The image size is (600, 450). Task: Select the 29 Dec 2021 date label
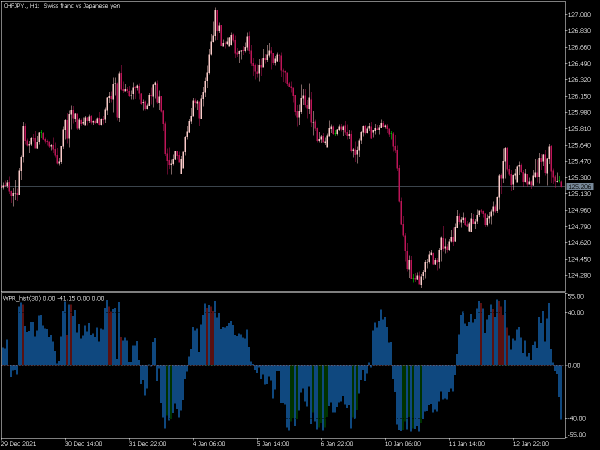tap(19, 443)
